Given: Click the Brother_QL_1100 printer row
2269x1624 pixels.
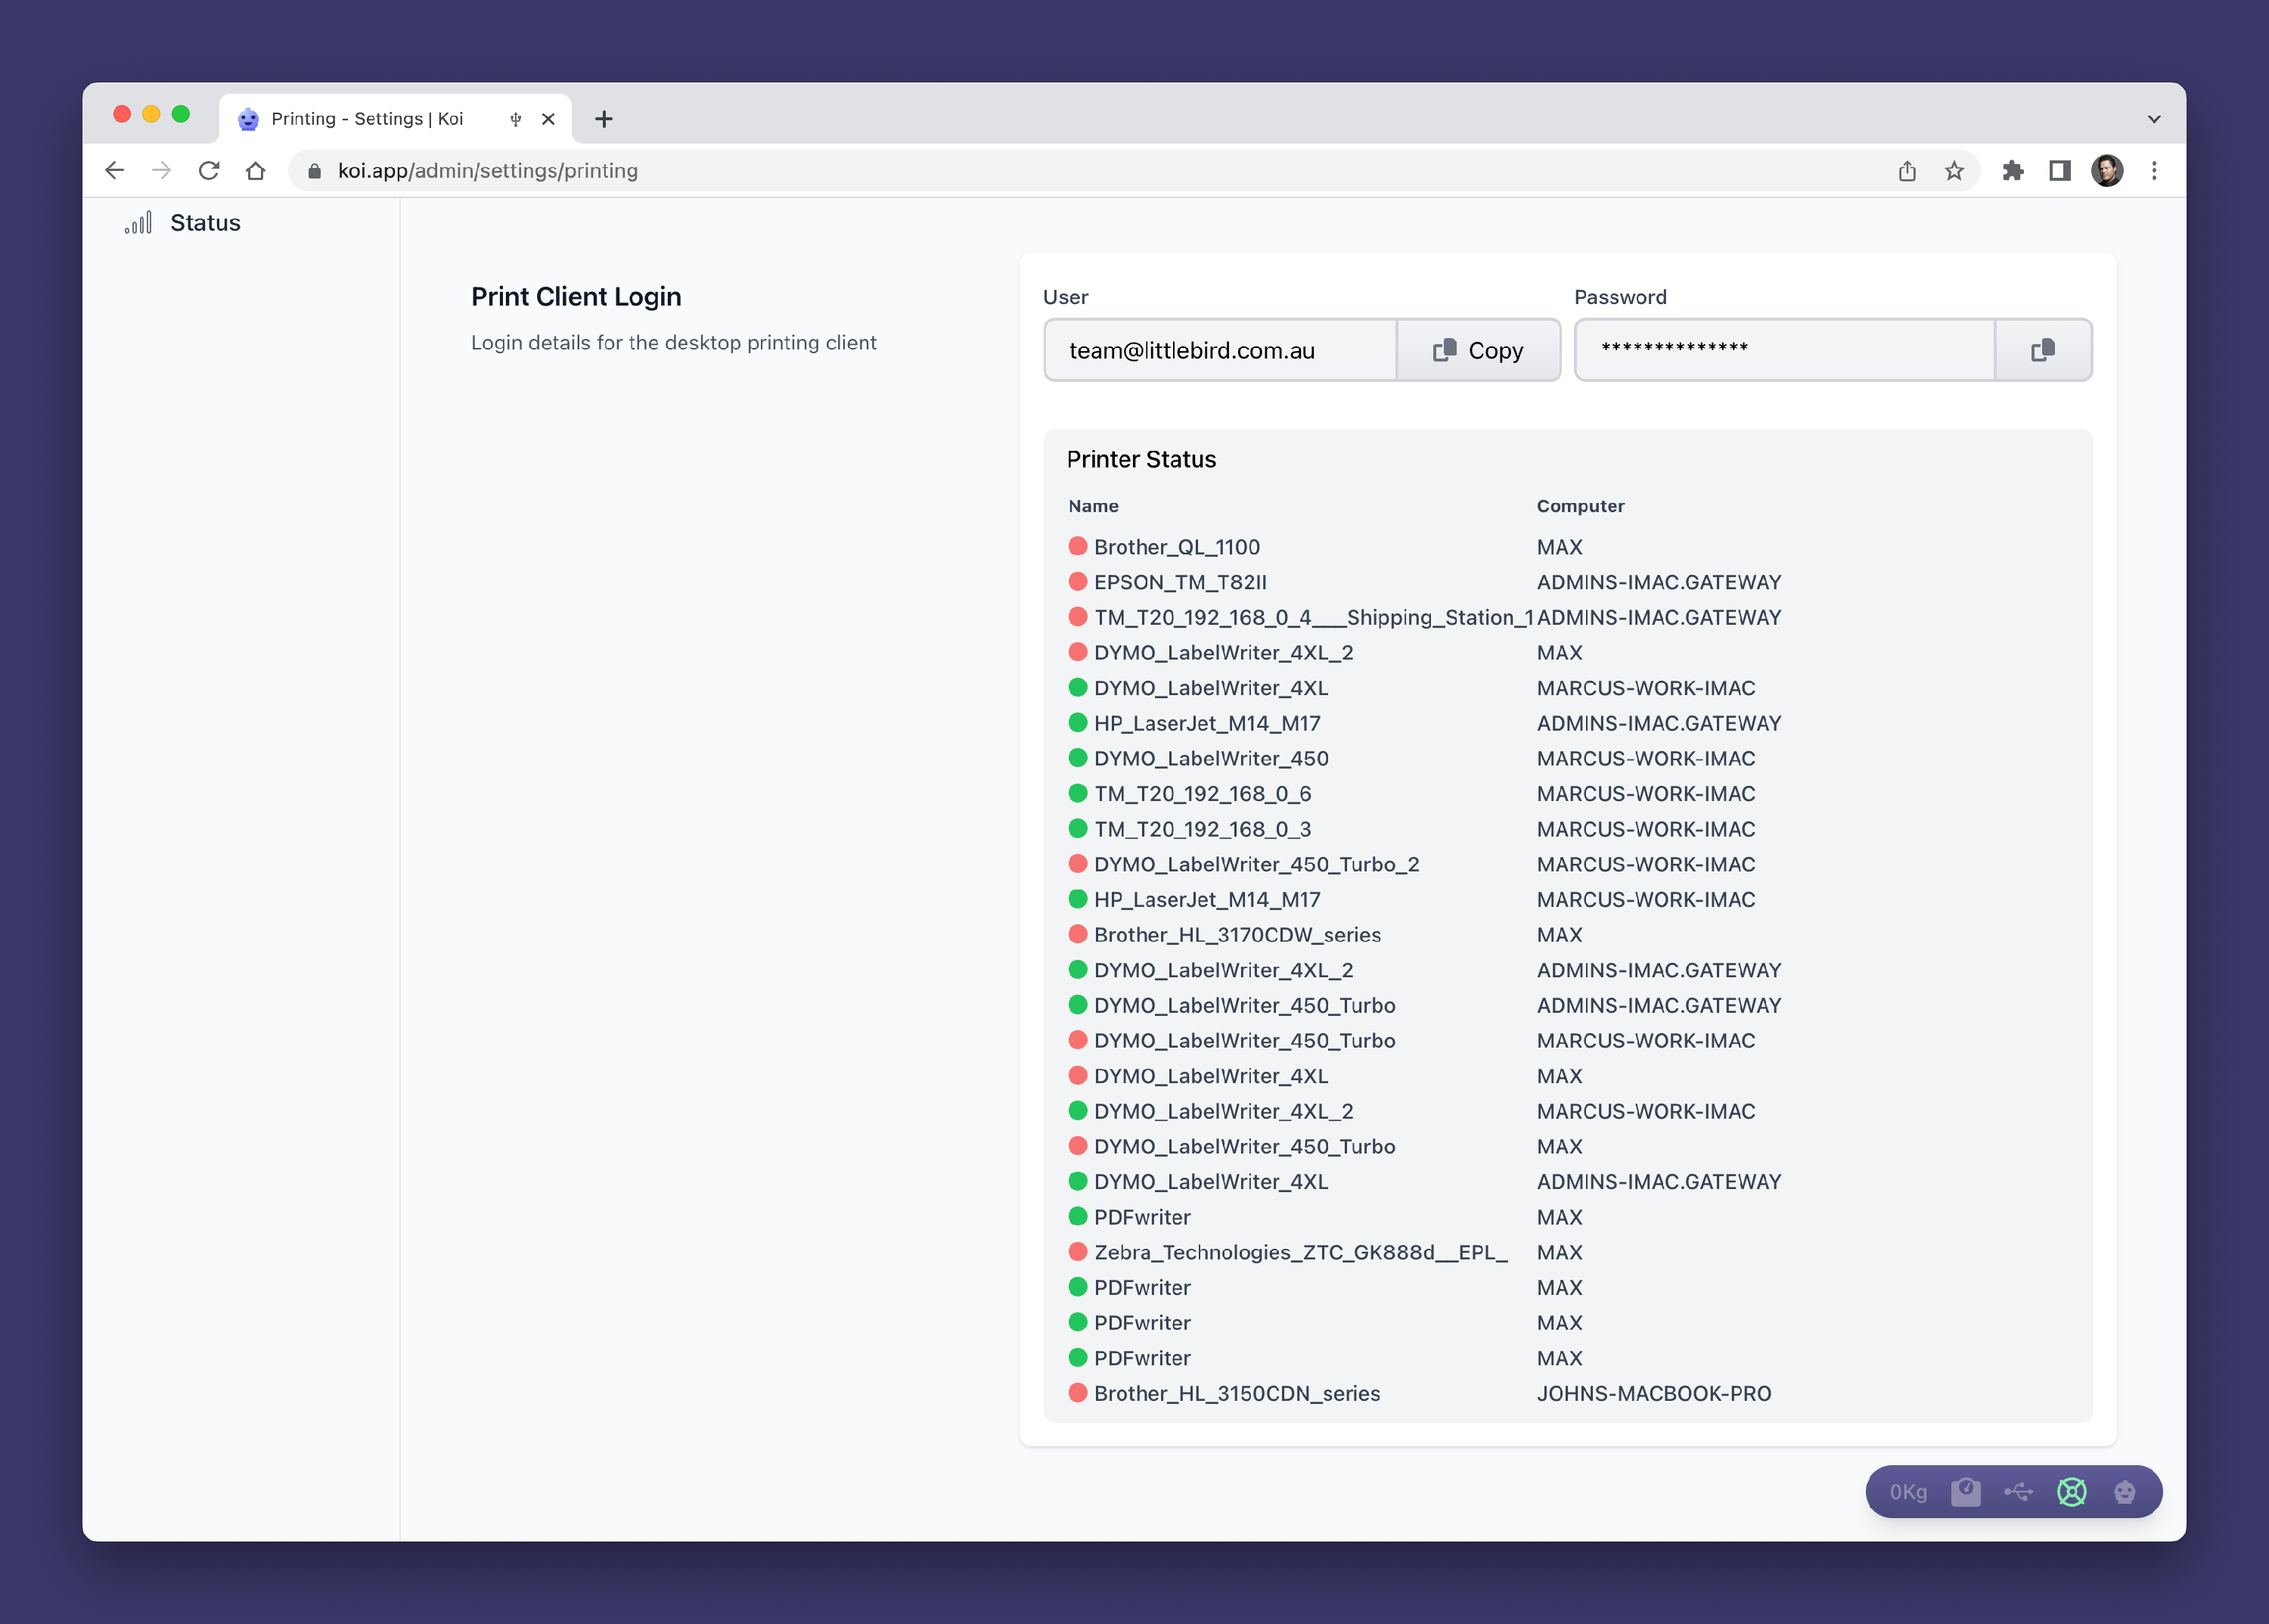Looking at the screenshot, I should pyautogui.click(x=1176, y=547).
